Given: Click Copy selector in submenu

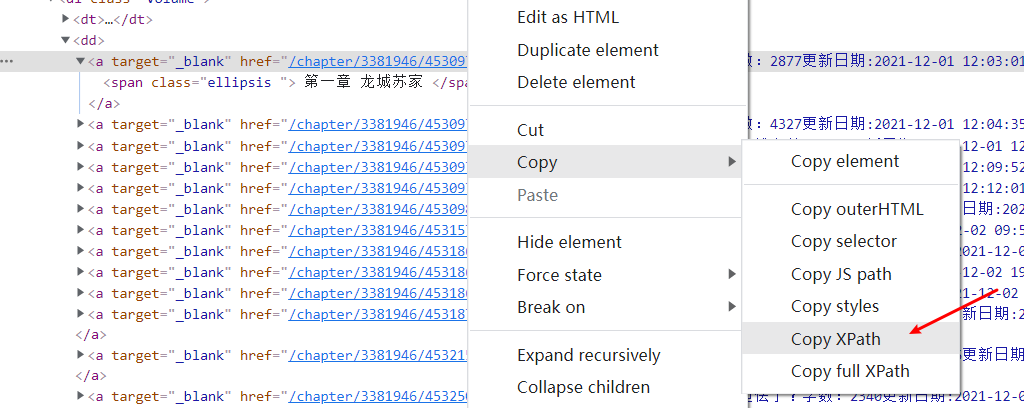Looking at the screenshot, I should coord(844,241).
